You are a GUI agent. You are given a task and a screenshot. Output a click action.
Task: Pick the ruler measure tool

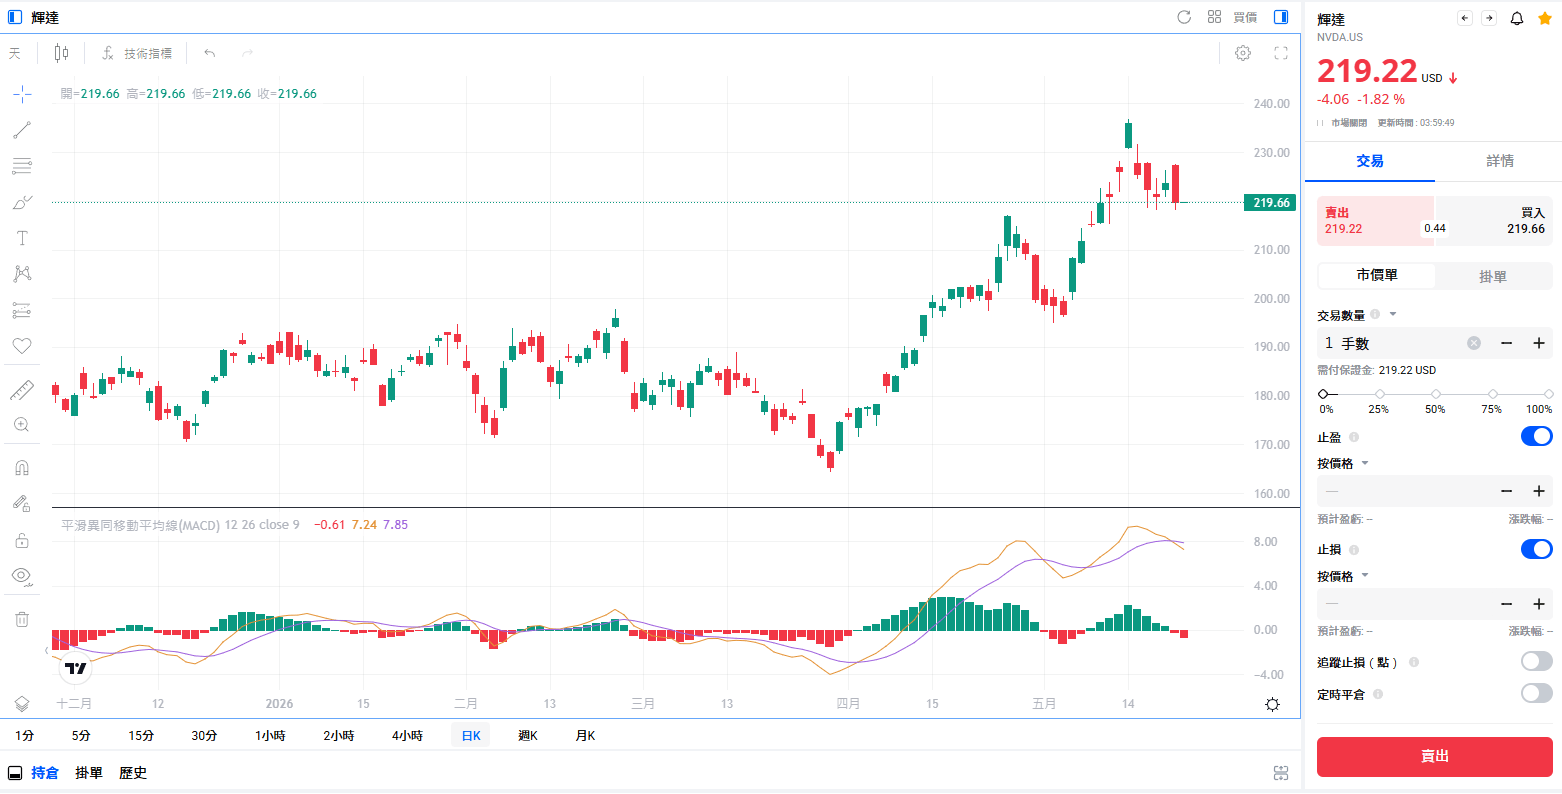coord(22,390)
